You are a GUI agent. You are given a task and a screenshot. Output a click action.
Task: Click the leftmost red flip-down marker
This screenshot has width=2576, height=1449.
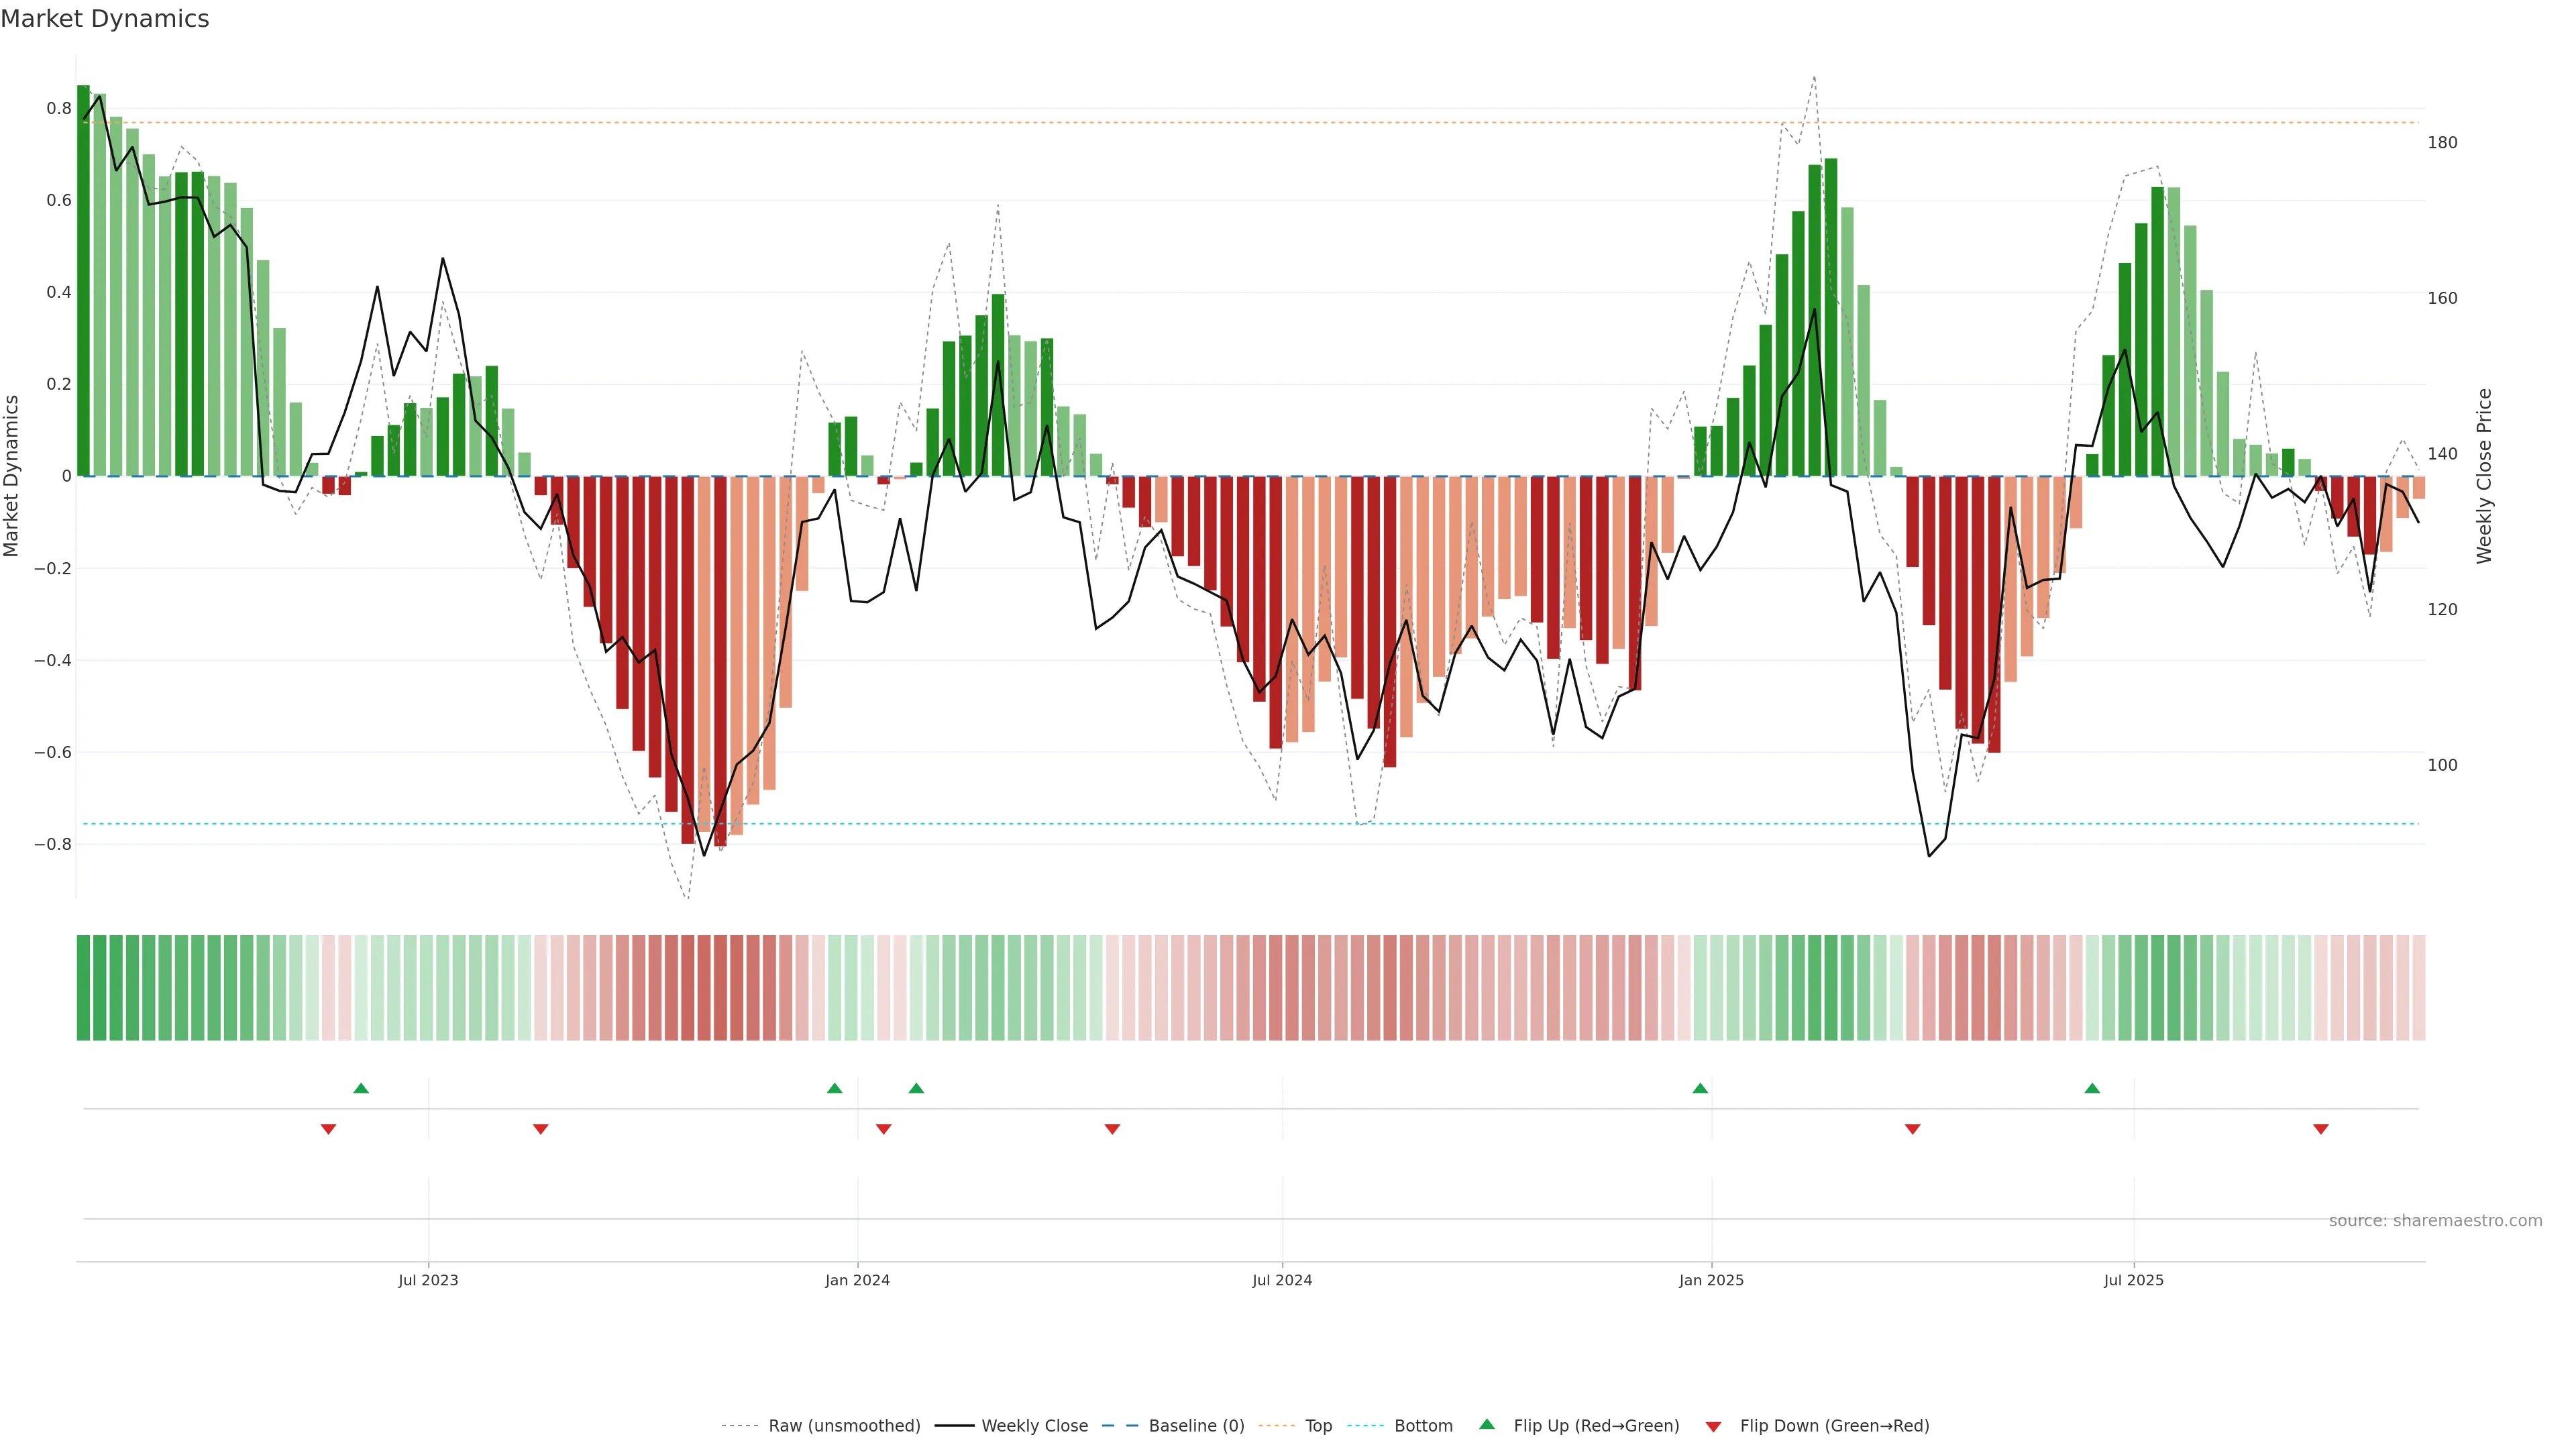(x=328, y=1129)
